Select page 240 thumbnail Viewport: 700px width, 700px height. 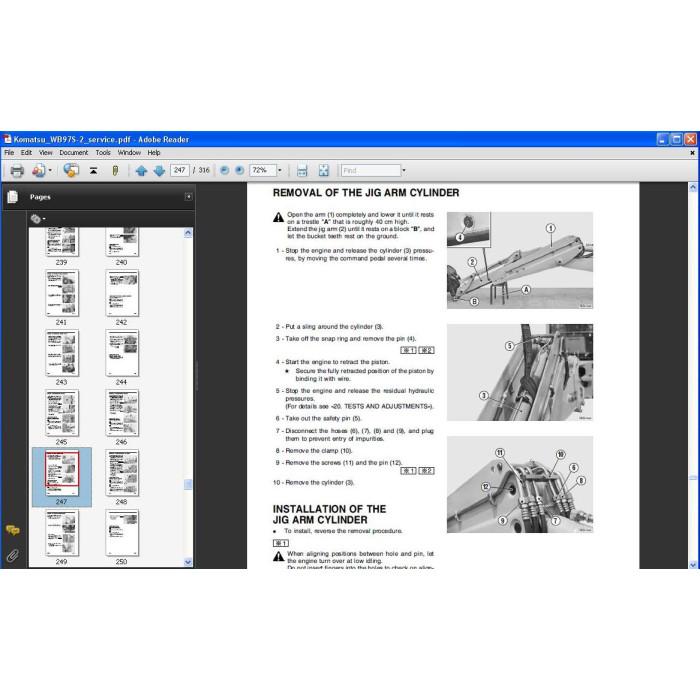pos(122,242)
